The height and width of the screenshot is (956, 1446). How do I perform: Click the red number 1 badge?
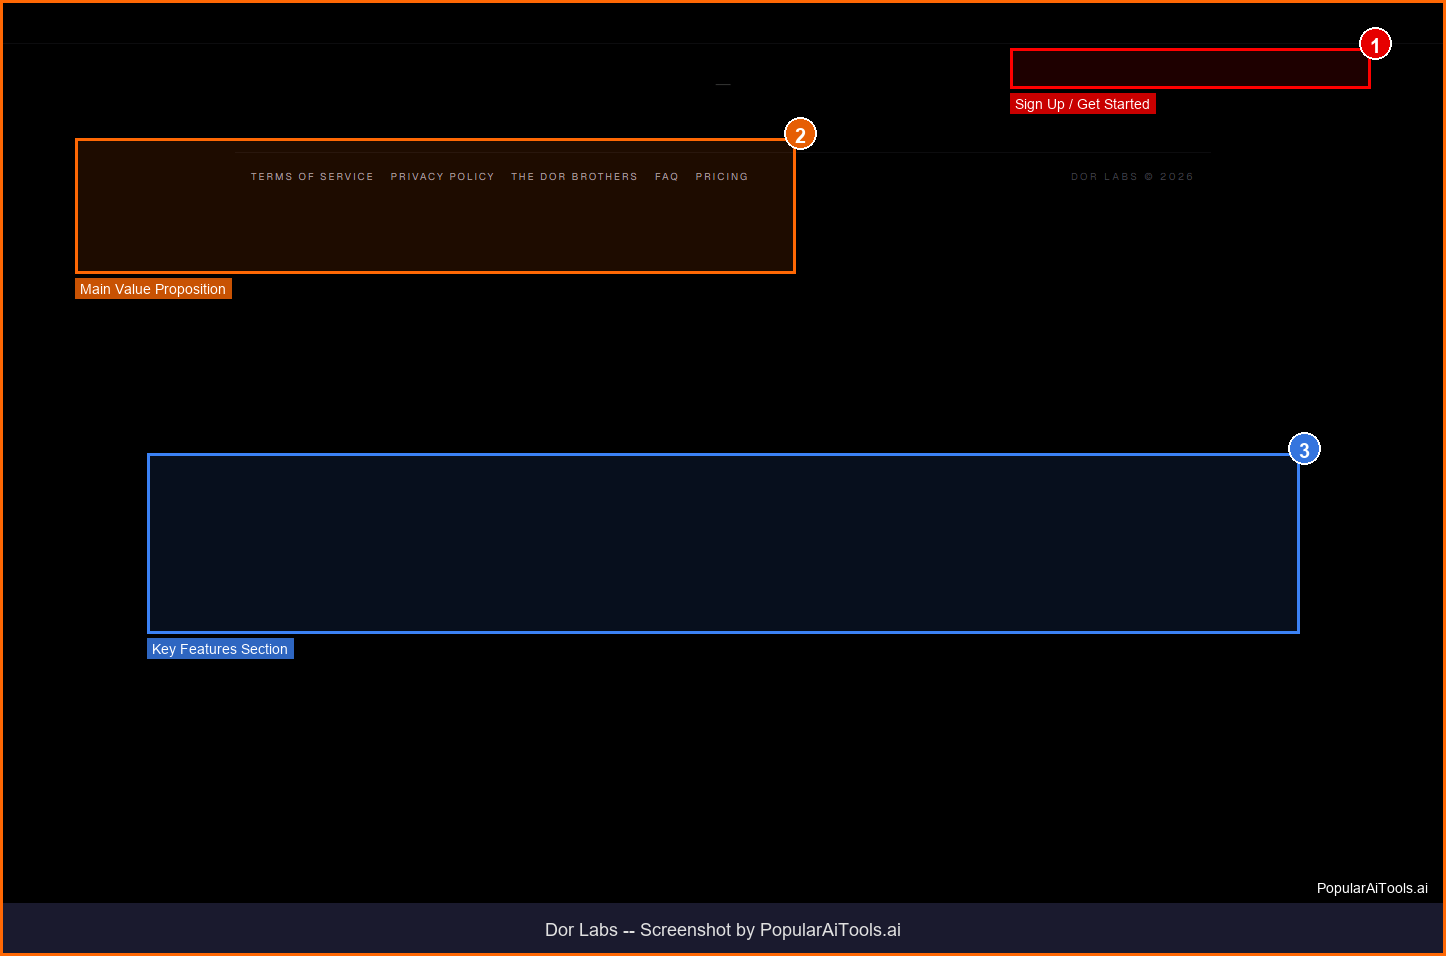[x=1375, y=44]
